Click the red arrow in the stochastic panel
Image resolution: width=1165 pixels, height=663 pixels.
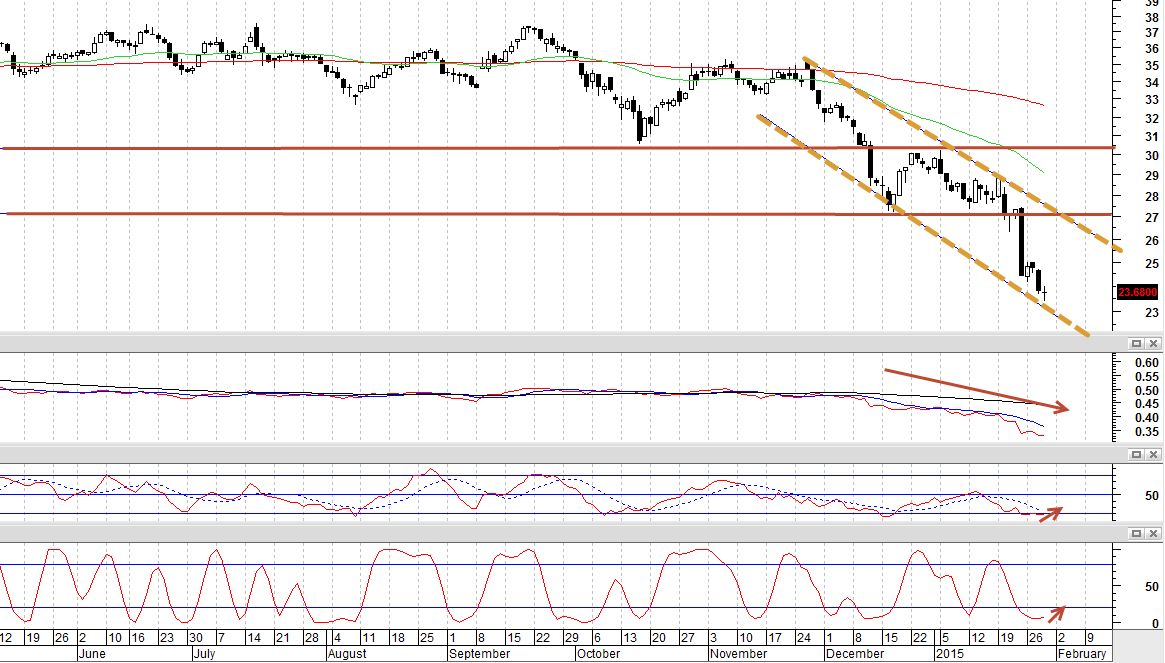tap(1057, 614)
